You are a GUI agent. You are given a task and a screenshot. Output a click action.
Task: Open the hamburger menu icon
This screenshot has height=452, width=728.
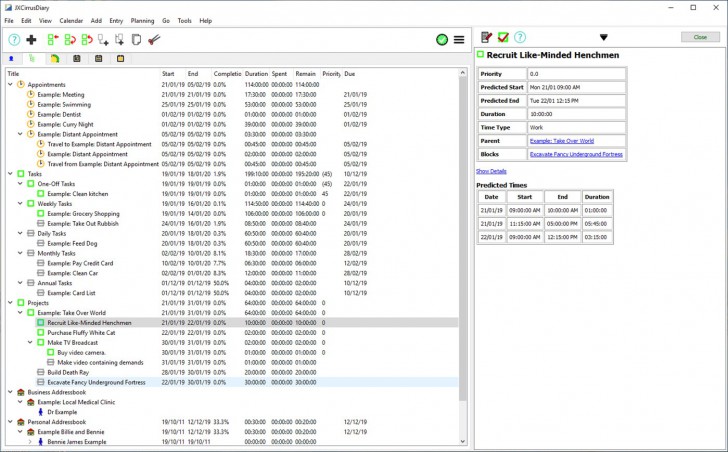[458, 40]
